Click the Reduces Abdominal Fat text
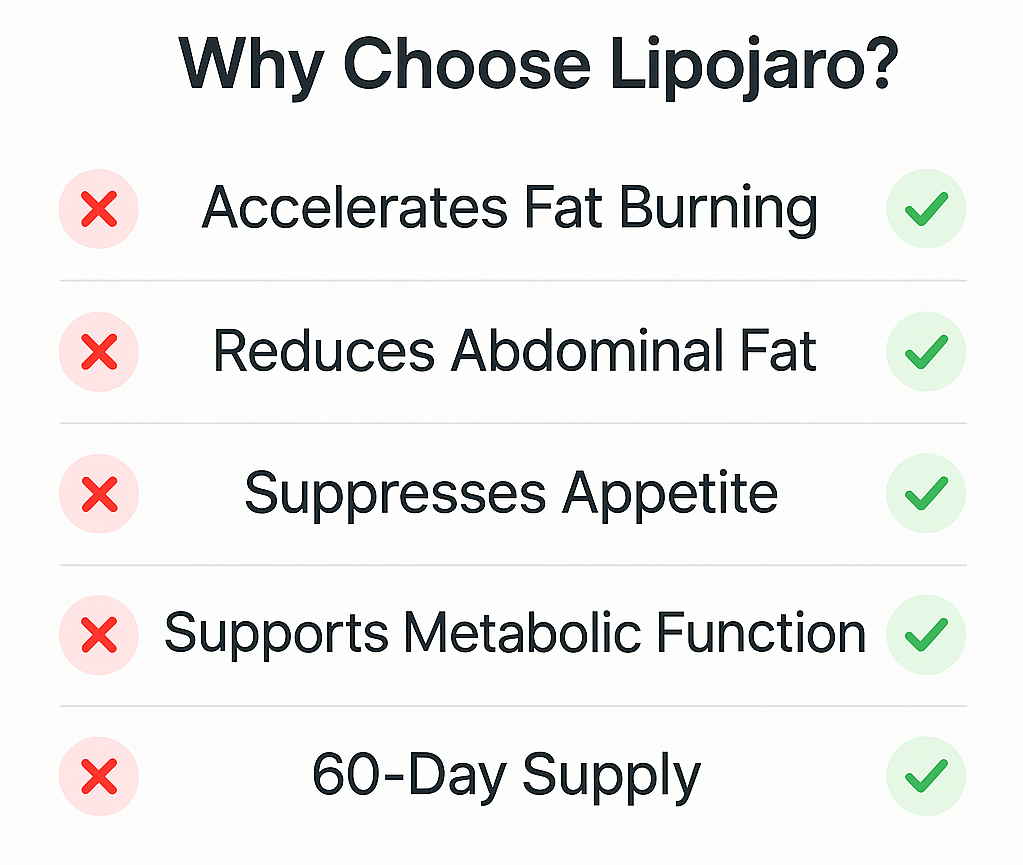The width and height of the screenshot is (1023, 865). pyautogui.click(x=515, y=351)
